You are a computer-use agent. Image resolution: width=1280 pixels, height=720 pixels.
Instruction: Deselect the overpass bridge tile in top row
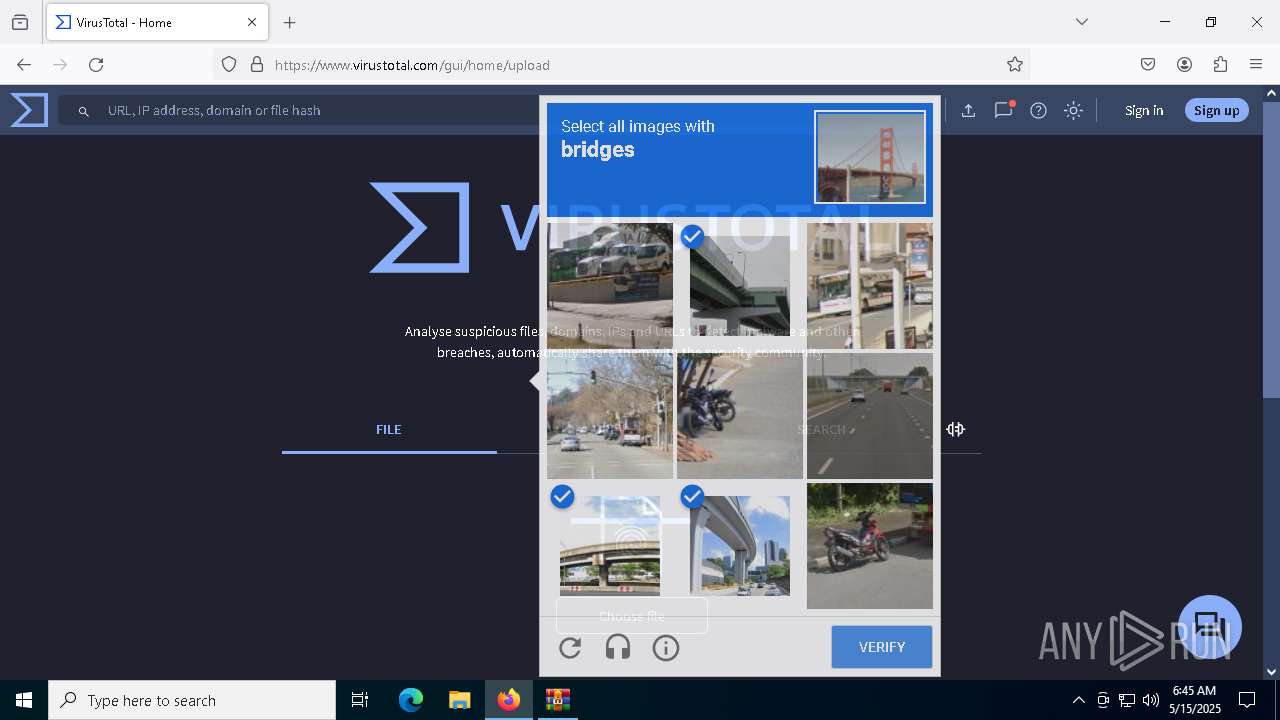(740, 286)
